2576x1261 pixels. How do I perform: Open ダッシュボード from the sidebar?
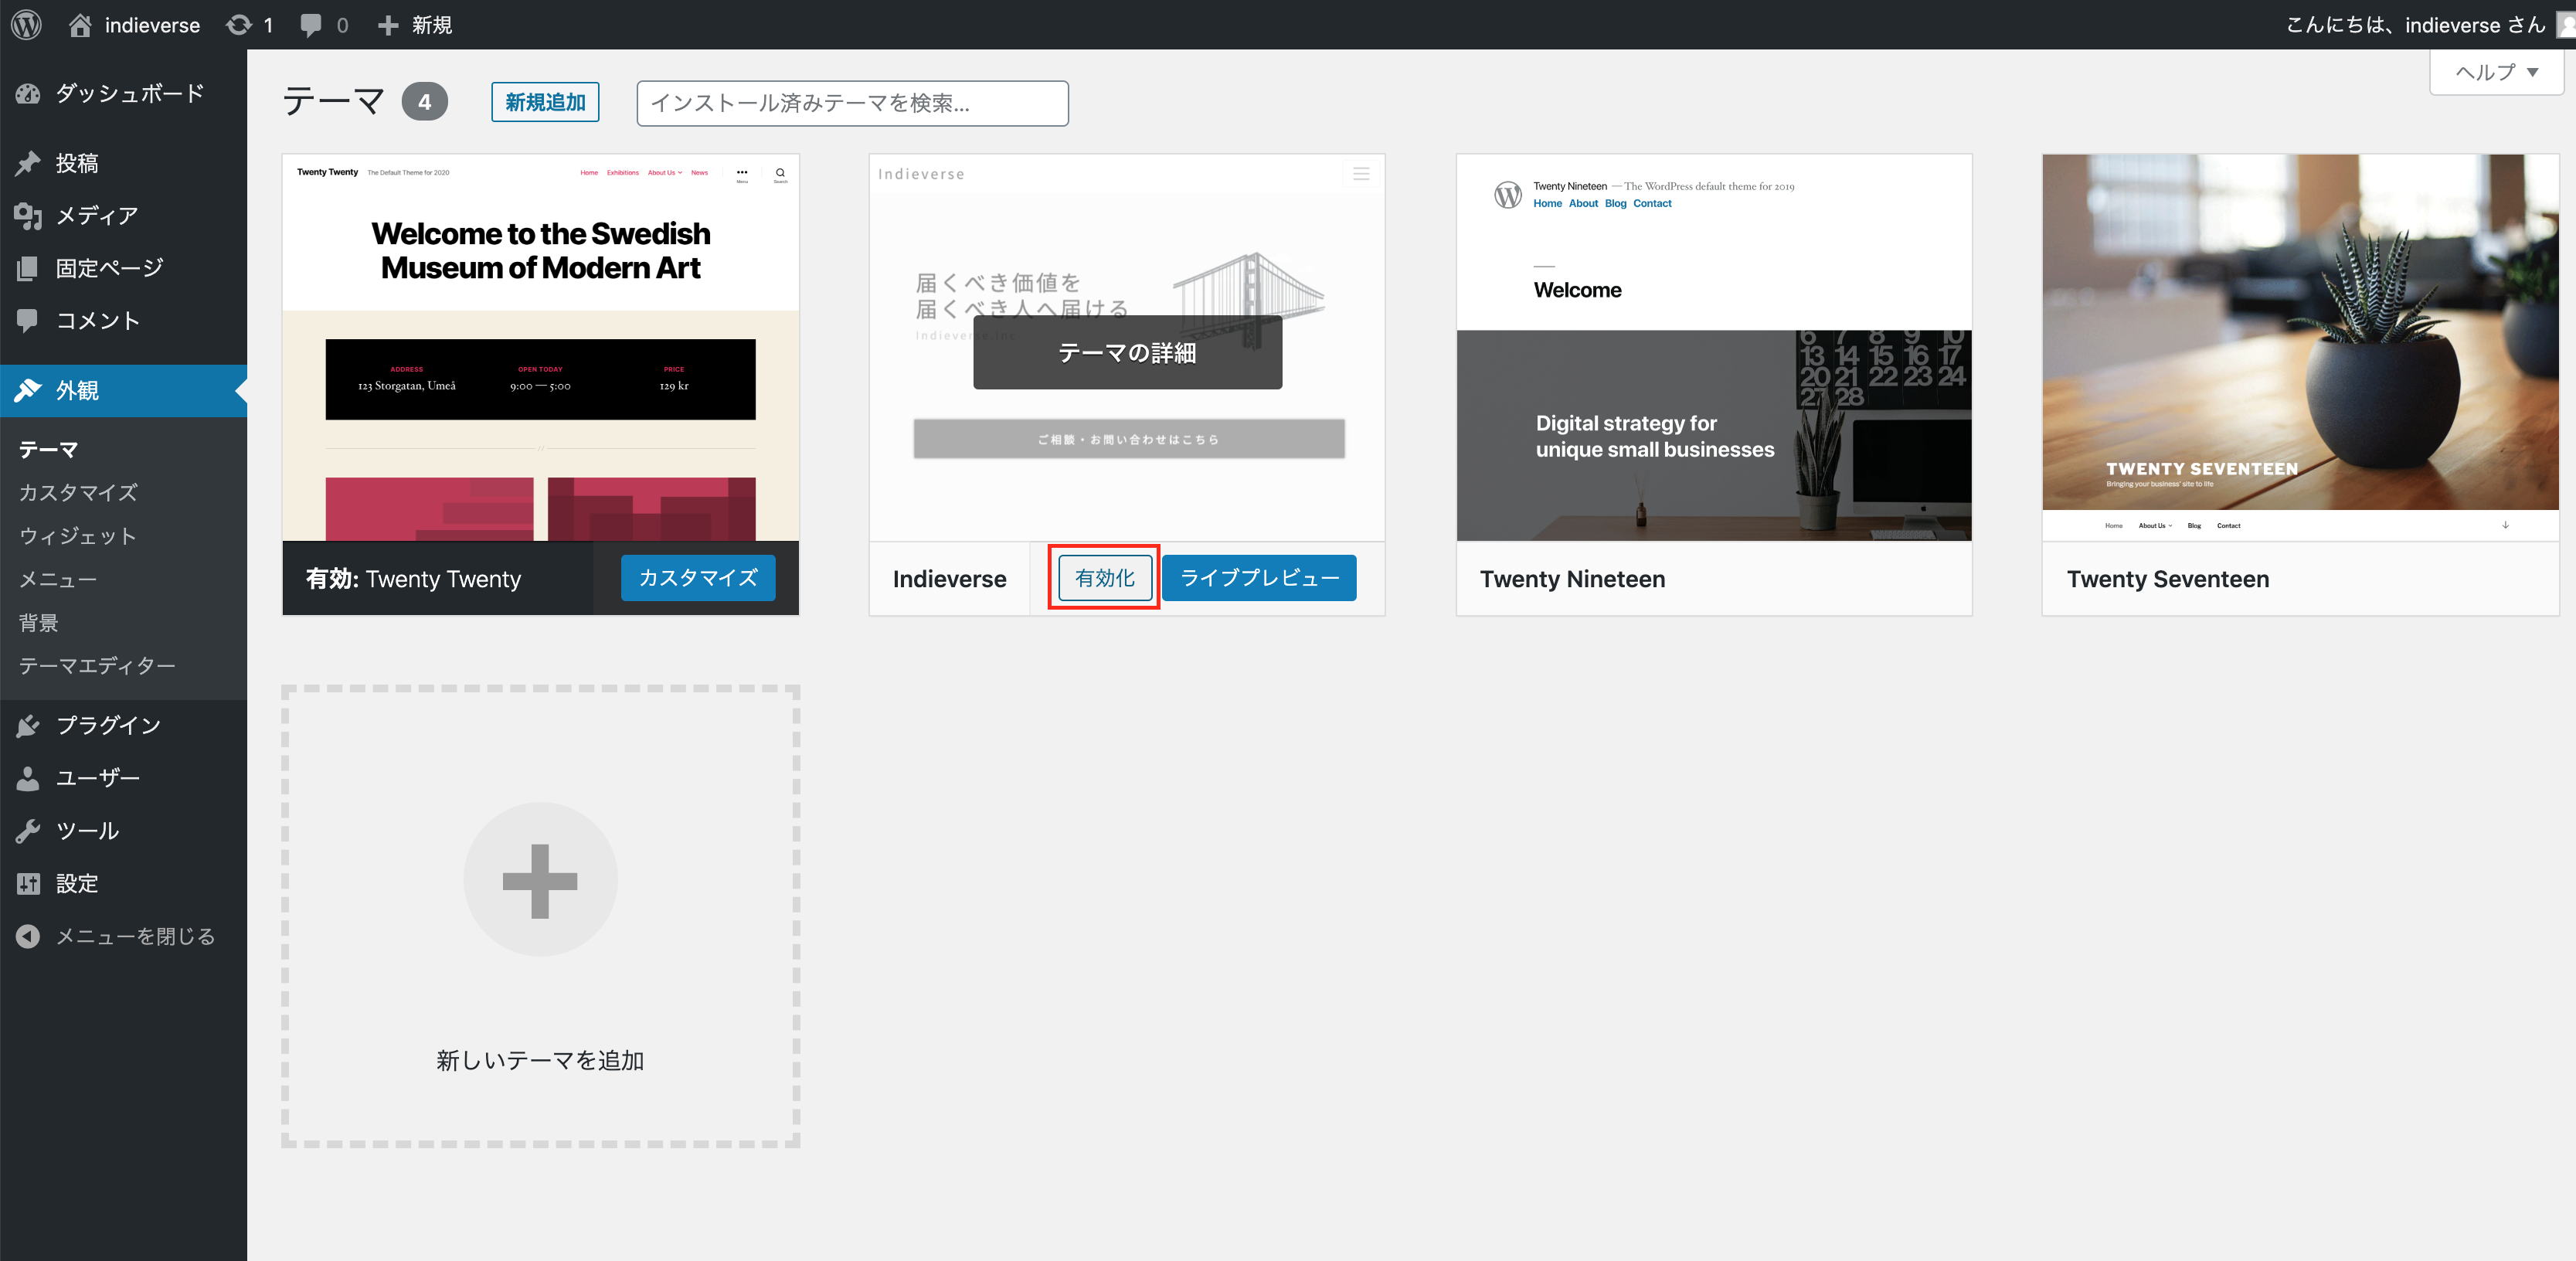point(129,93)
